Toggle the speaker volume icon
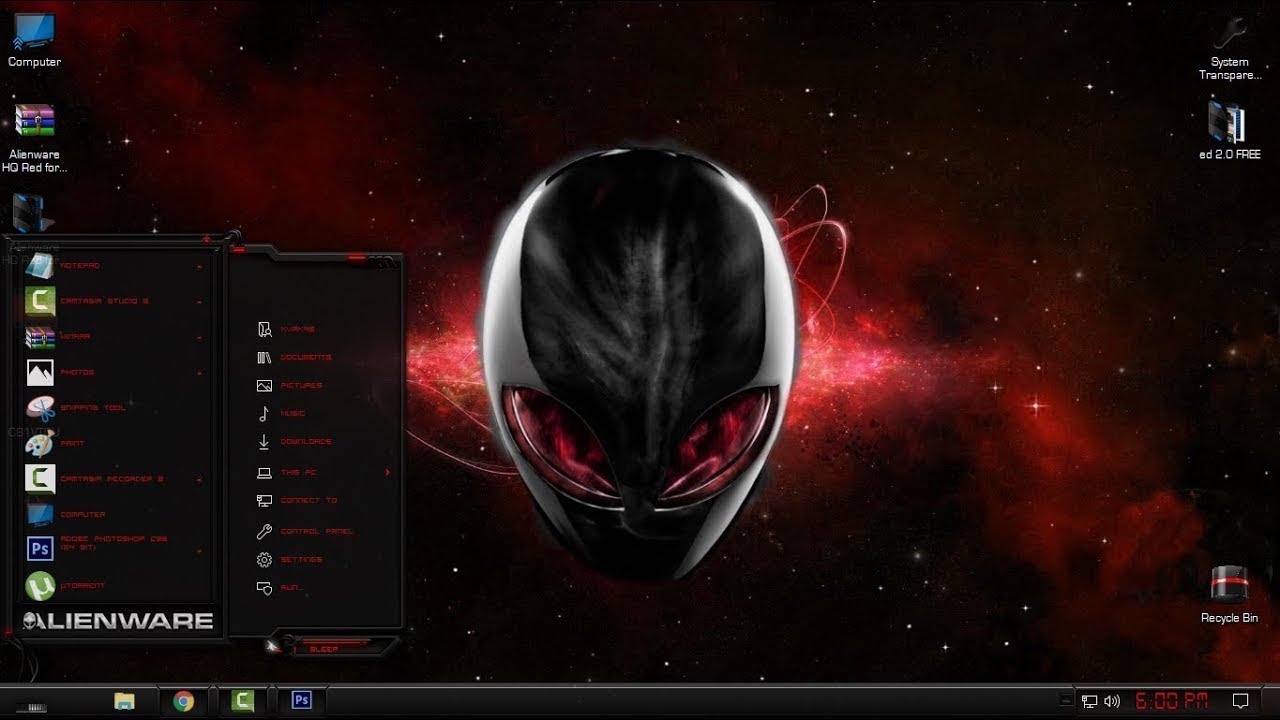 tap(1111, 700)
